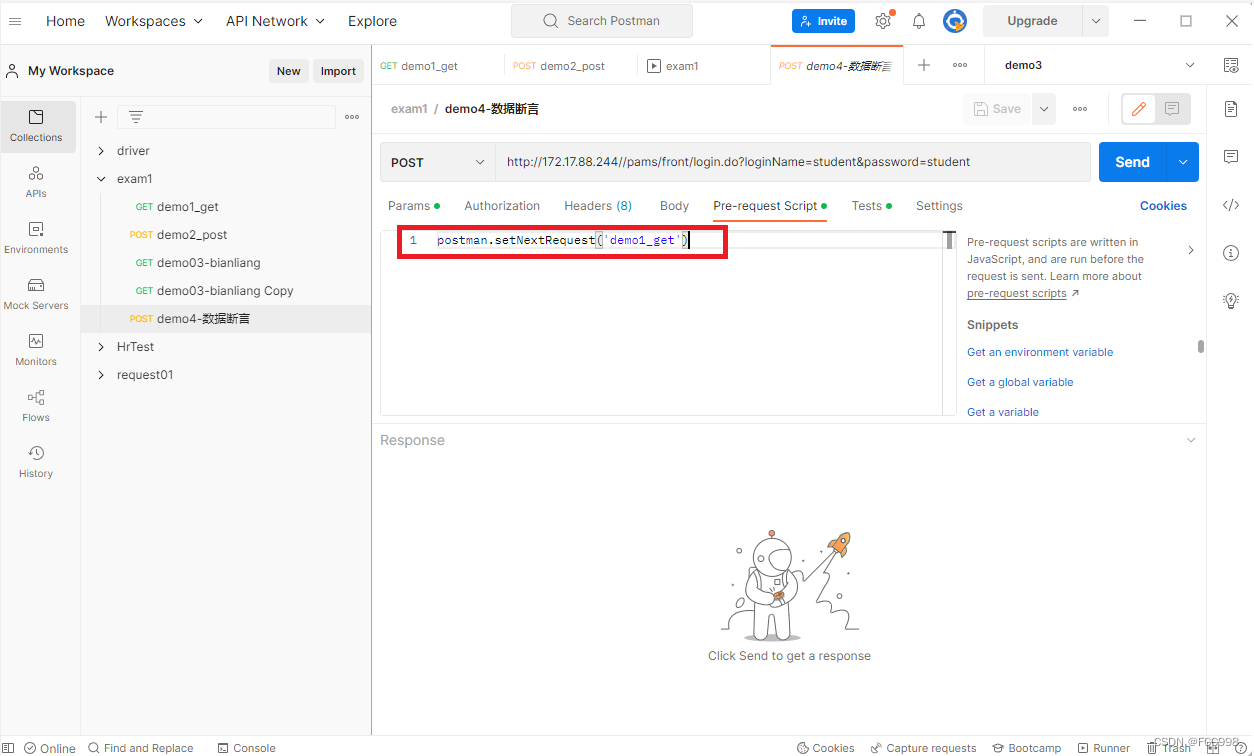Open APIs in the sidebar
Screen dimensions: 1254x756
point(36,182)
